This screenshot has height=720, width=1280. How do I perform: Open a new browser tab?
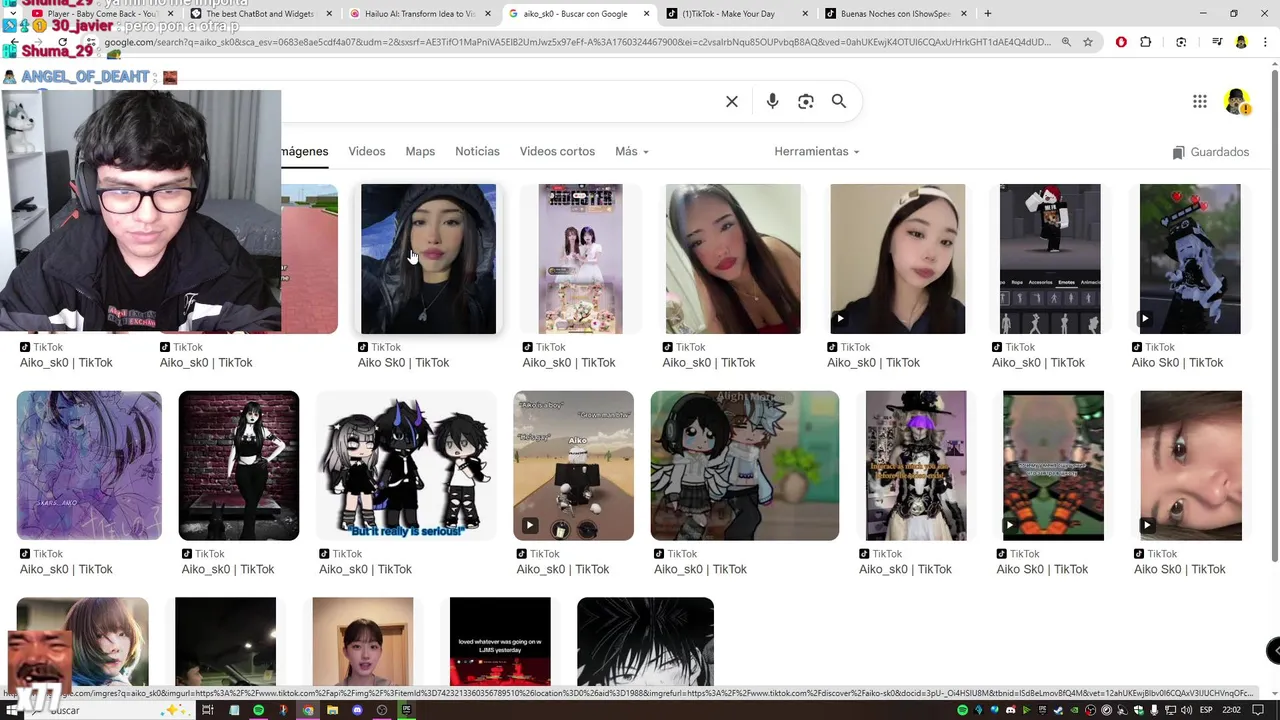point(988,14)
